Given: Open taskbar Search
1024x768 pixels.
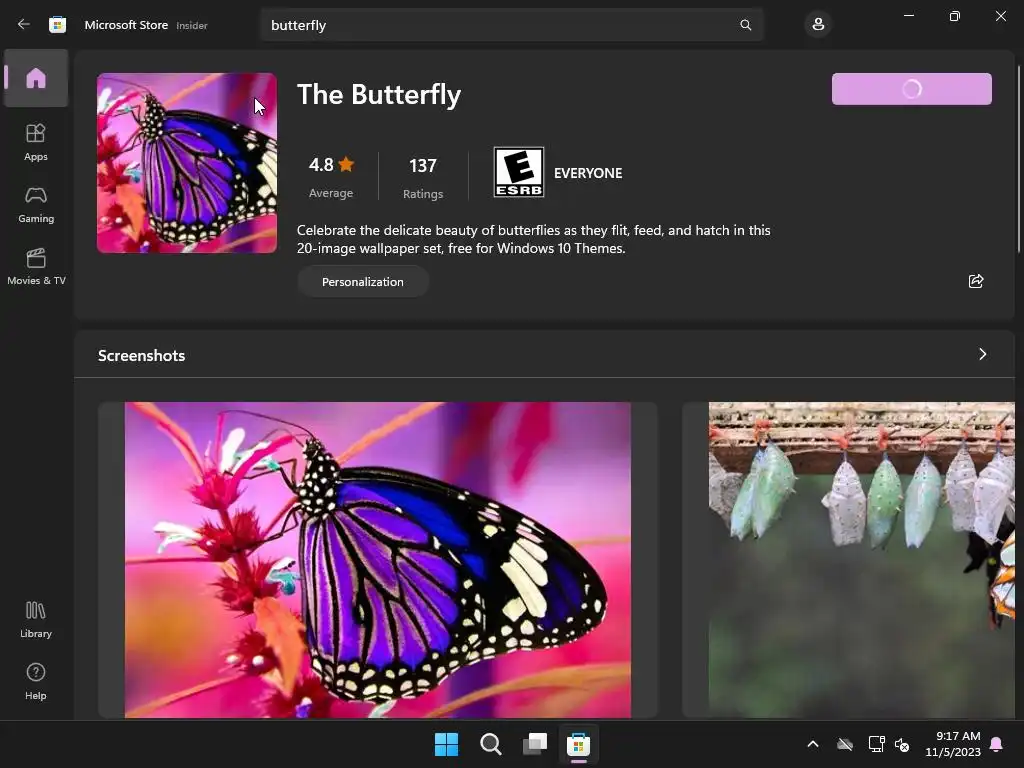Looking at the screenshot, I should (x=490, y=744).
